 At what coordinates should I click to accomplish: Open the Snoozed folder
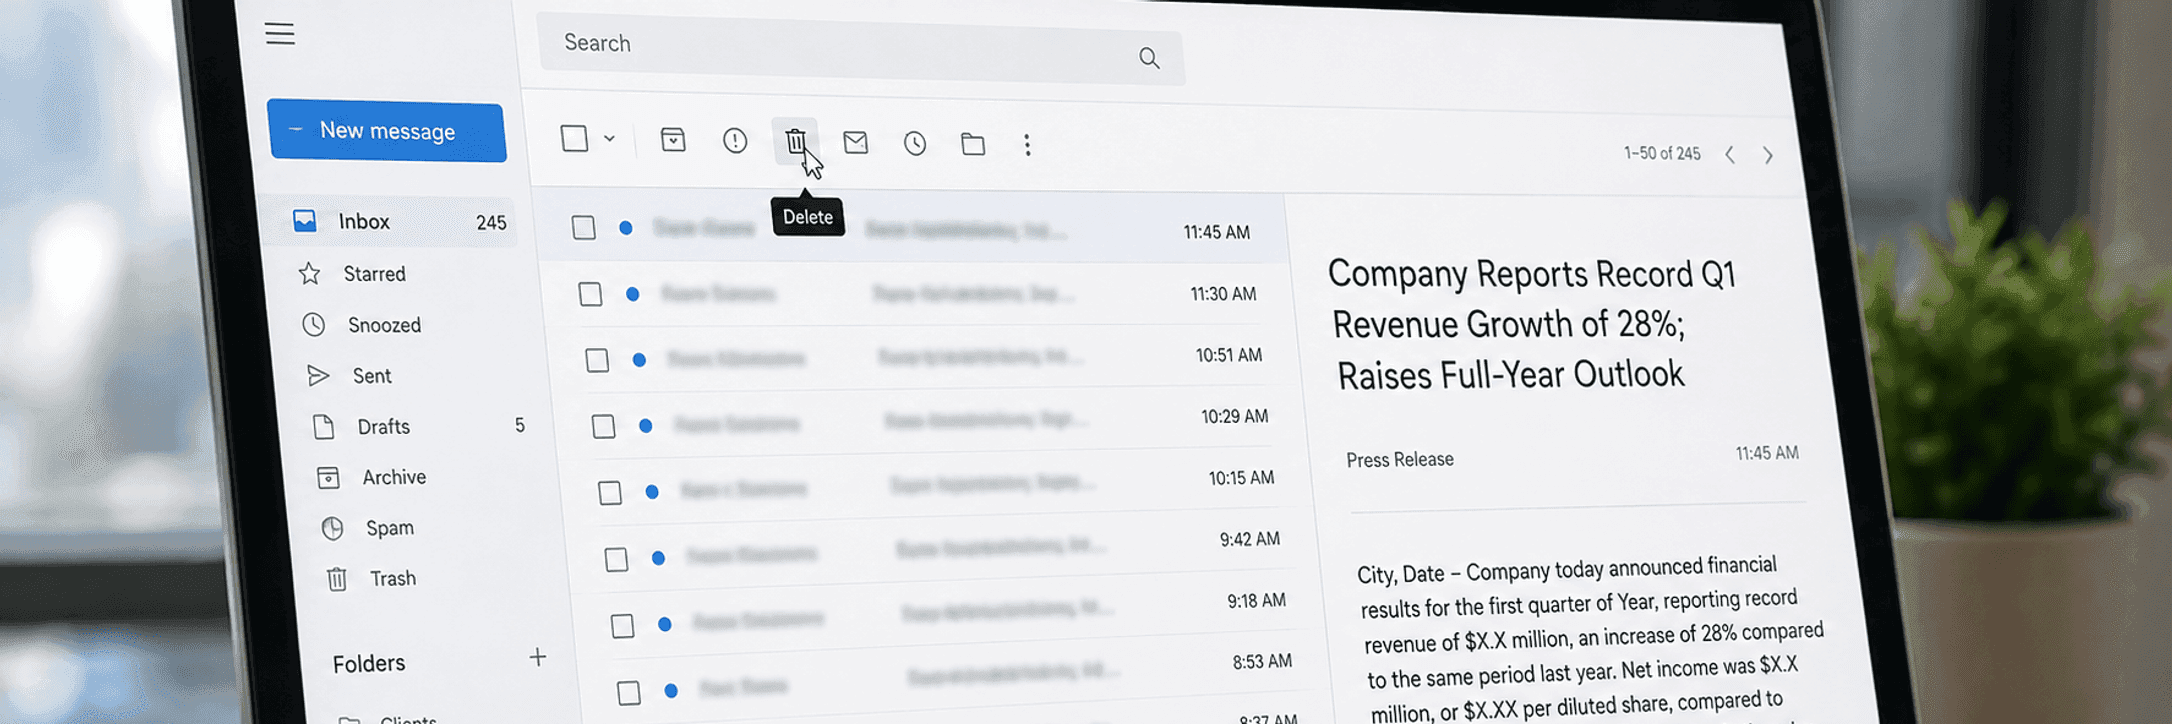384,325
